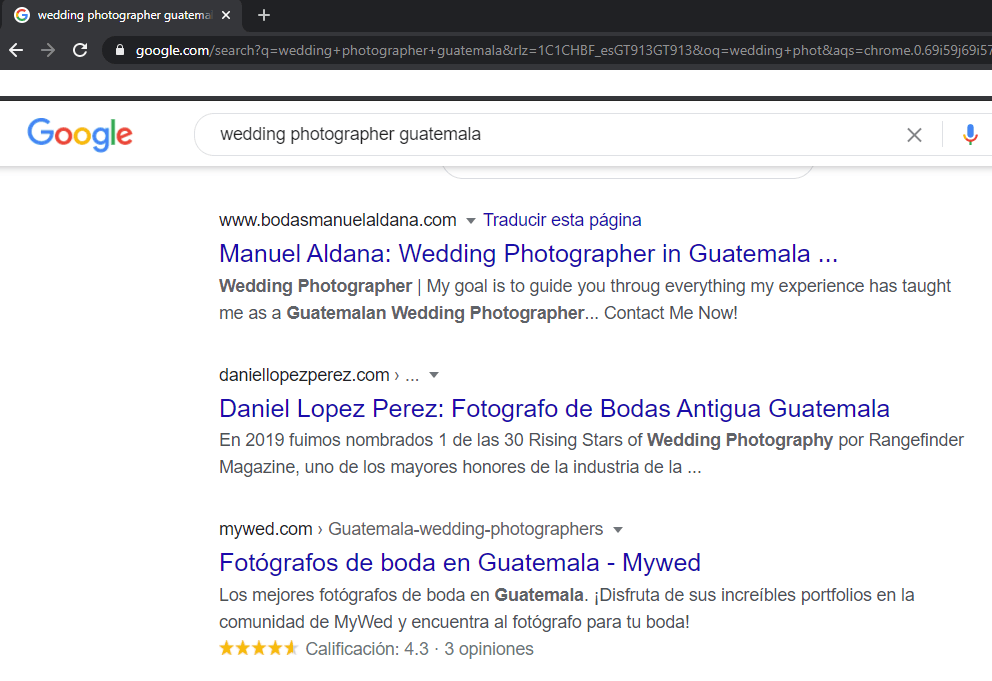
Task: Go back with the browser back arrow
Action: 16,50
